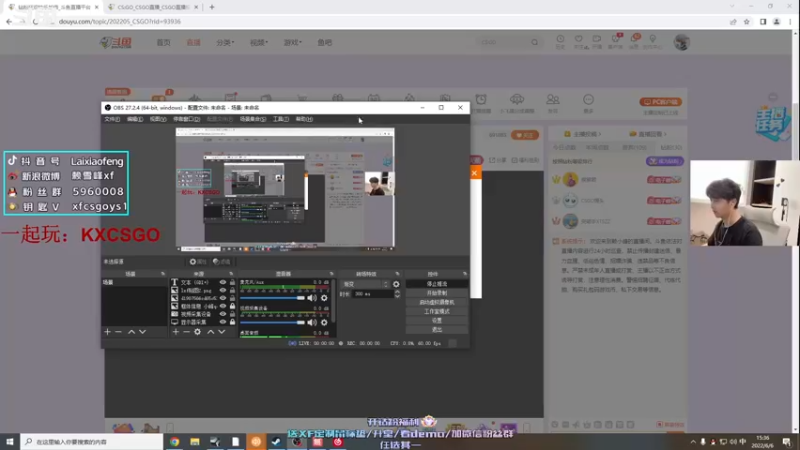Hide the 文本 (GDI+) source in OBS
Viewport: 800px width, 450px height.
222,282
